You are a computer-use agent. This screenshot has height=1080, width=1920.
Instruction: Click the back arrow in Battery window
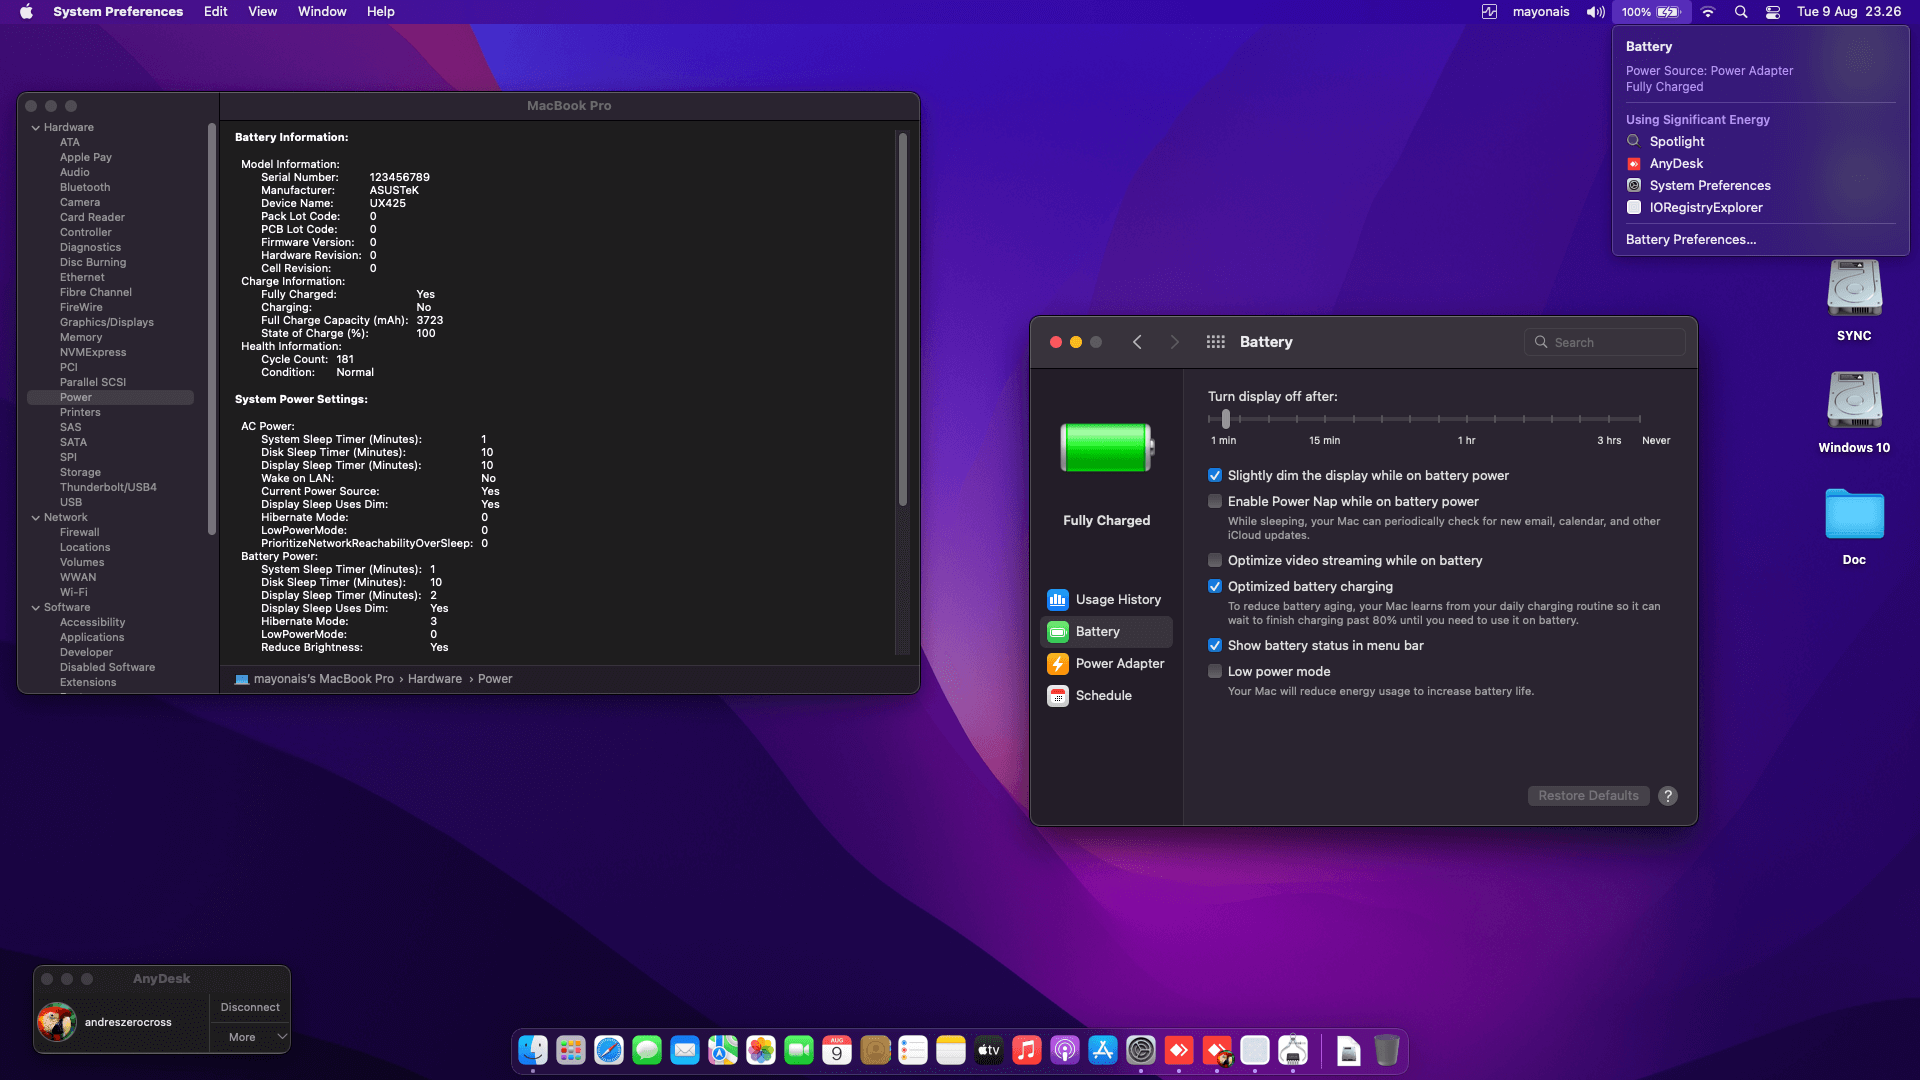[x=1137, y=342]
